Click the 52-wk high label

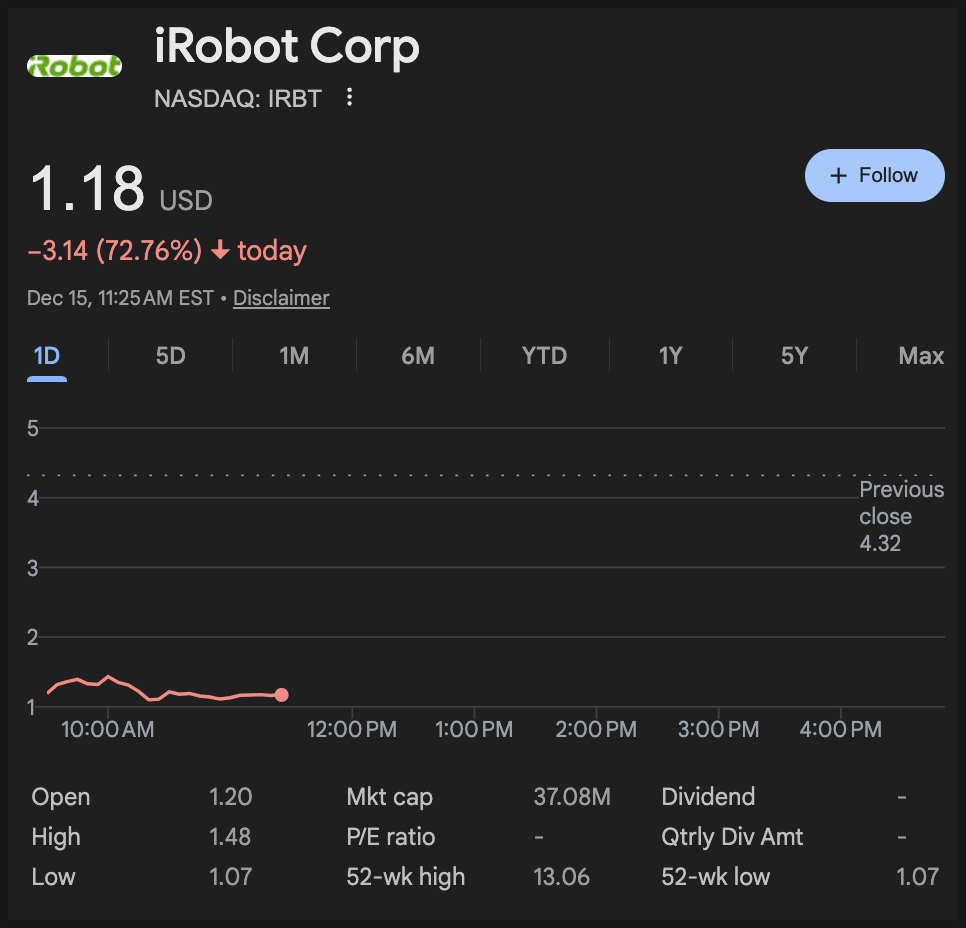tap(405, 877)
